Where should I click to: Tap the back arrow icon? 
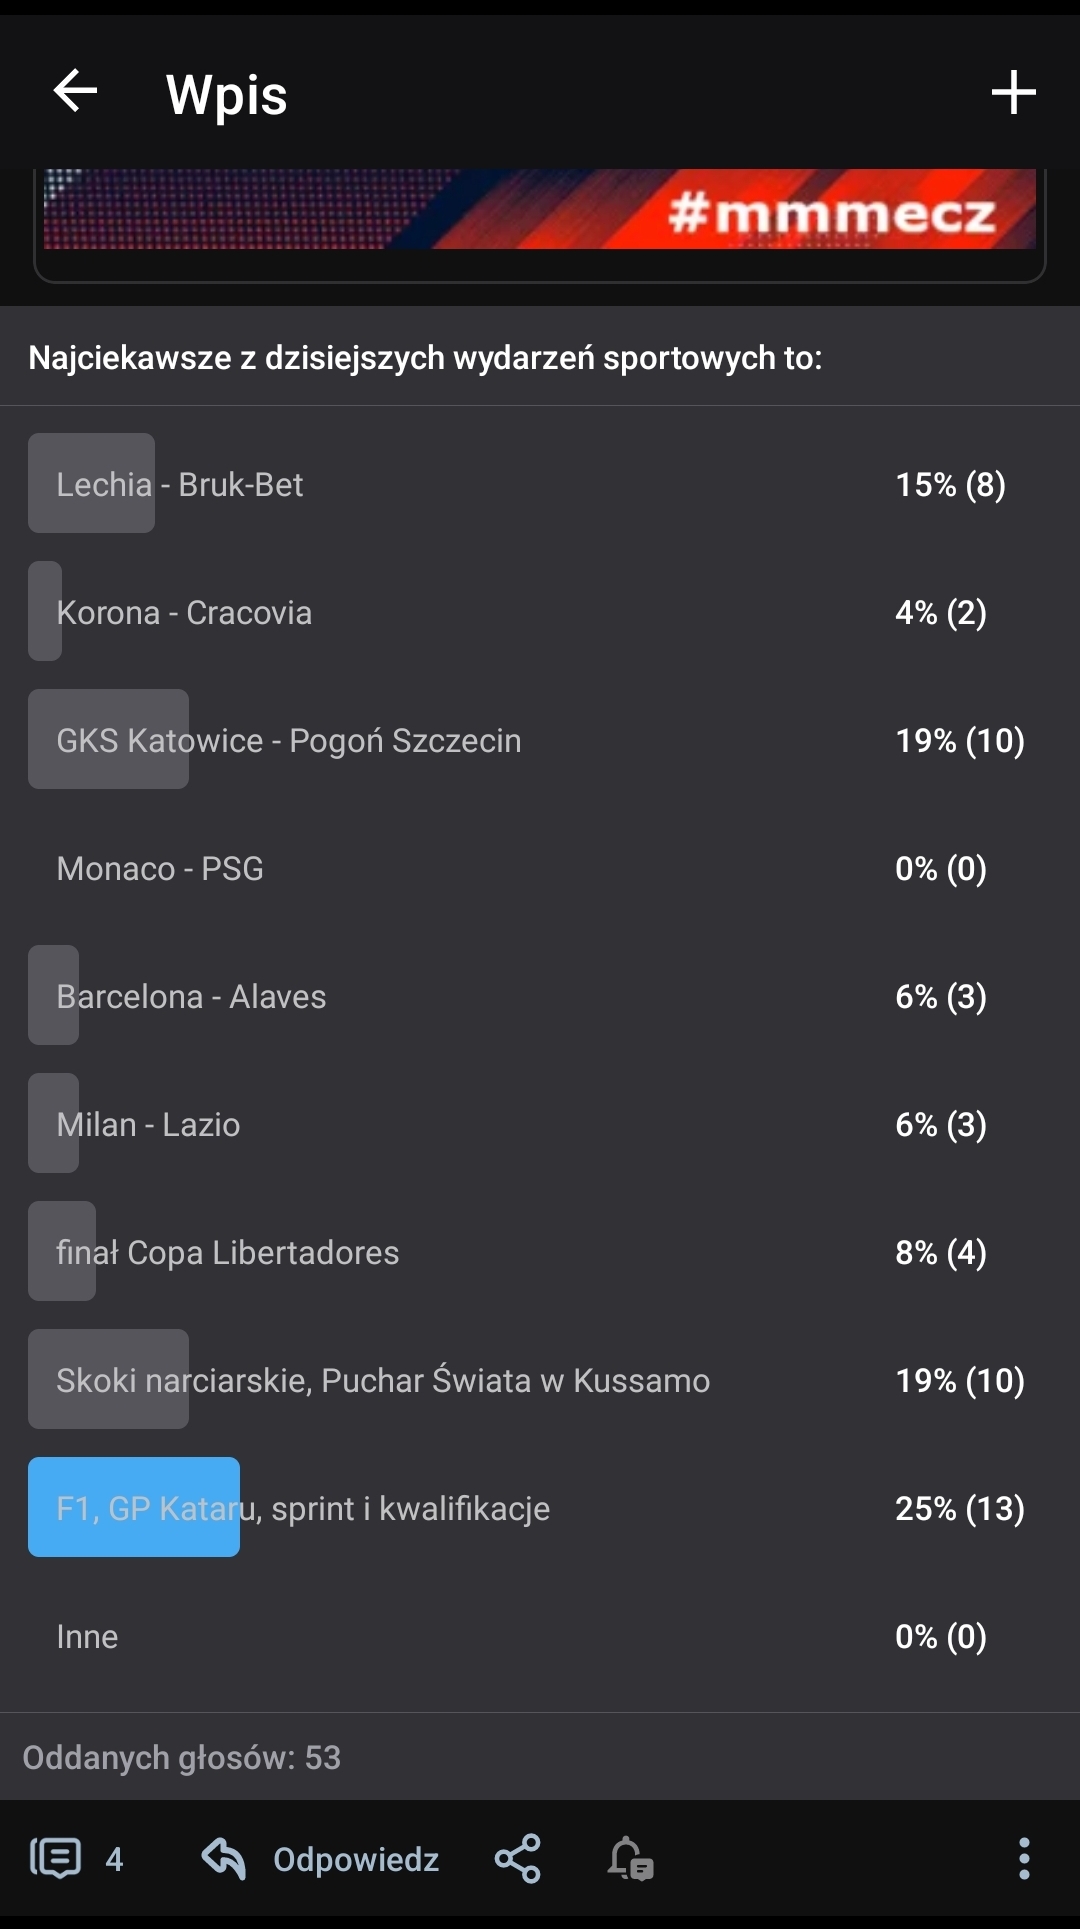click(x=75, y=92)
